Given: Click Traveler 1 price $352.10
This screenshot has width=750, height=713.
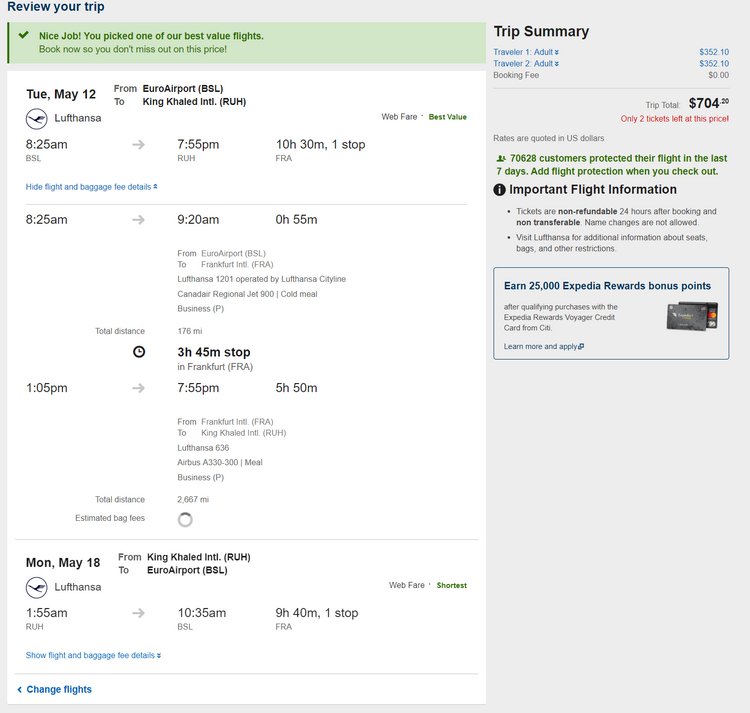Looking at the screenshot, I should pyautogui.click(x=714, y=52).
